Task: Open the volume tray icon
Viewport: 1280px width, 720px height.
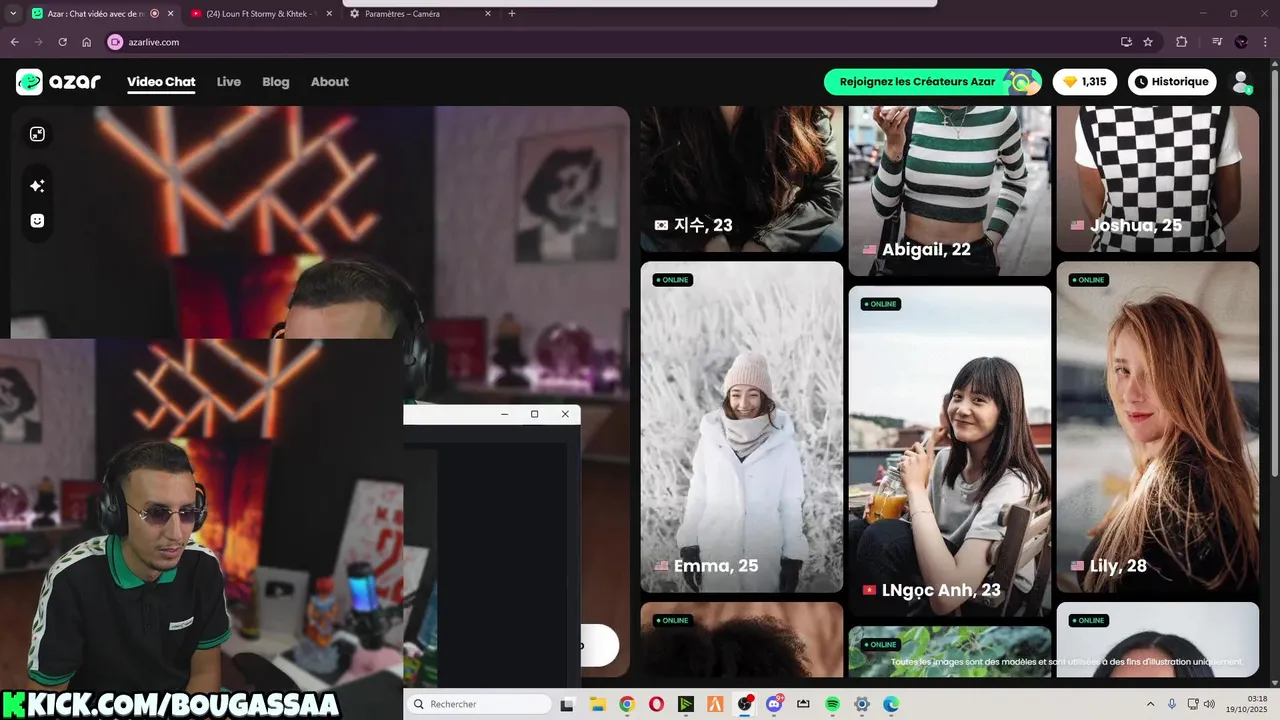Action: click(x=1210, y=704)
